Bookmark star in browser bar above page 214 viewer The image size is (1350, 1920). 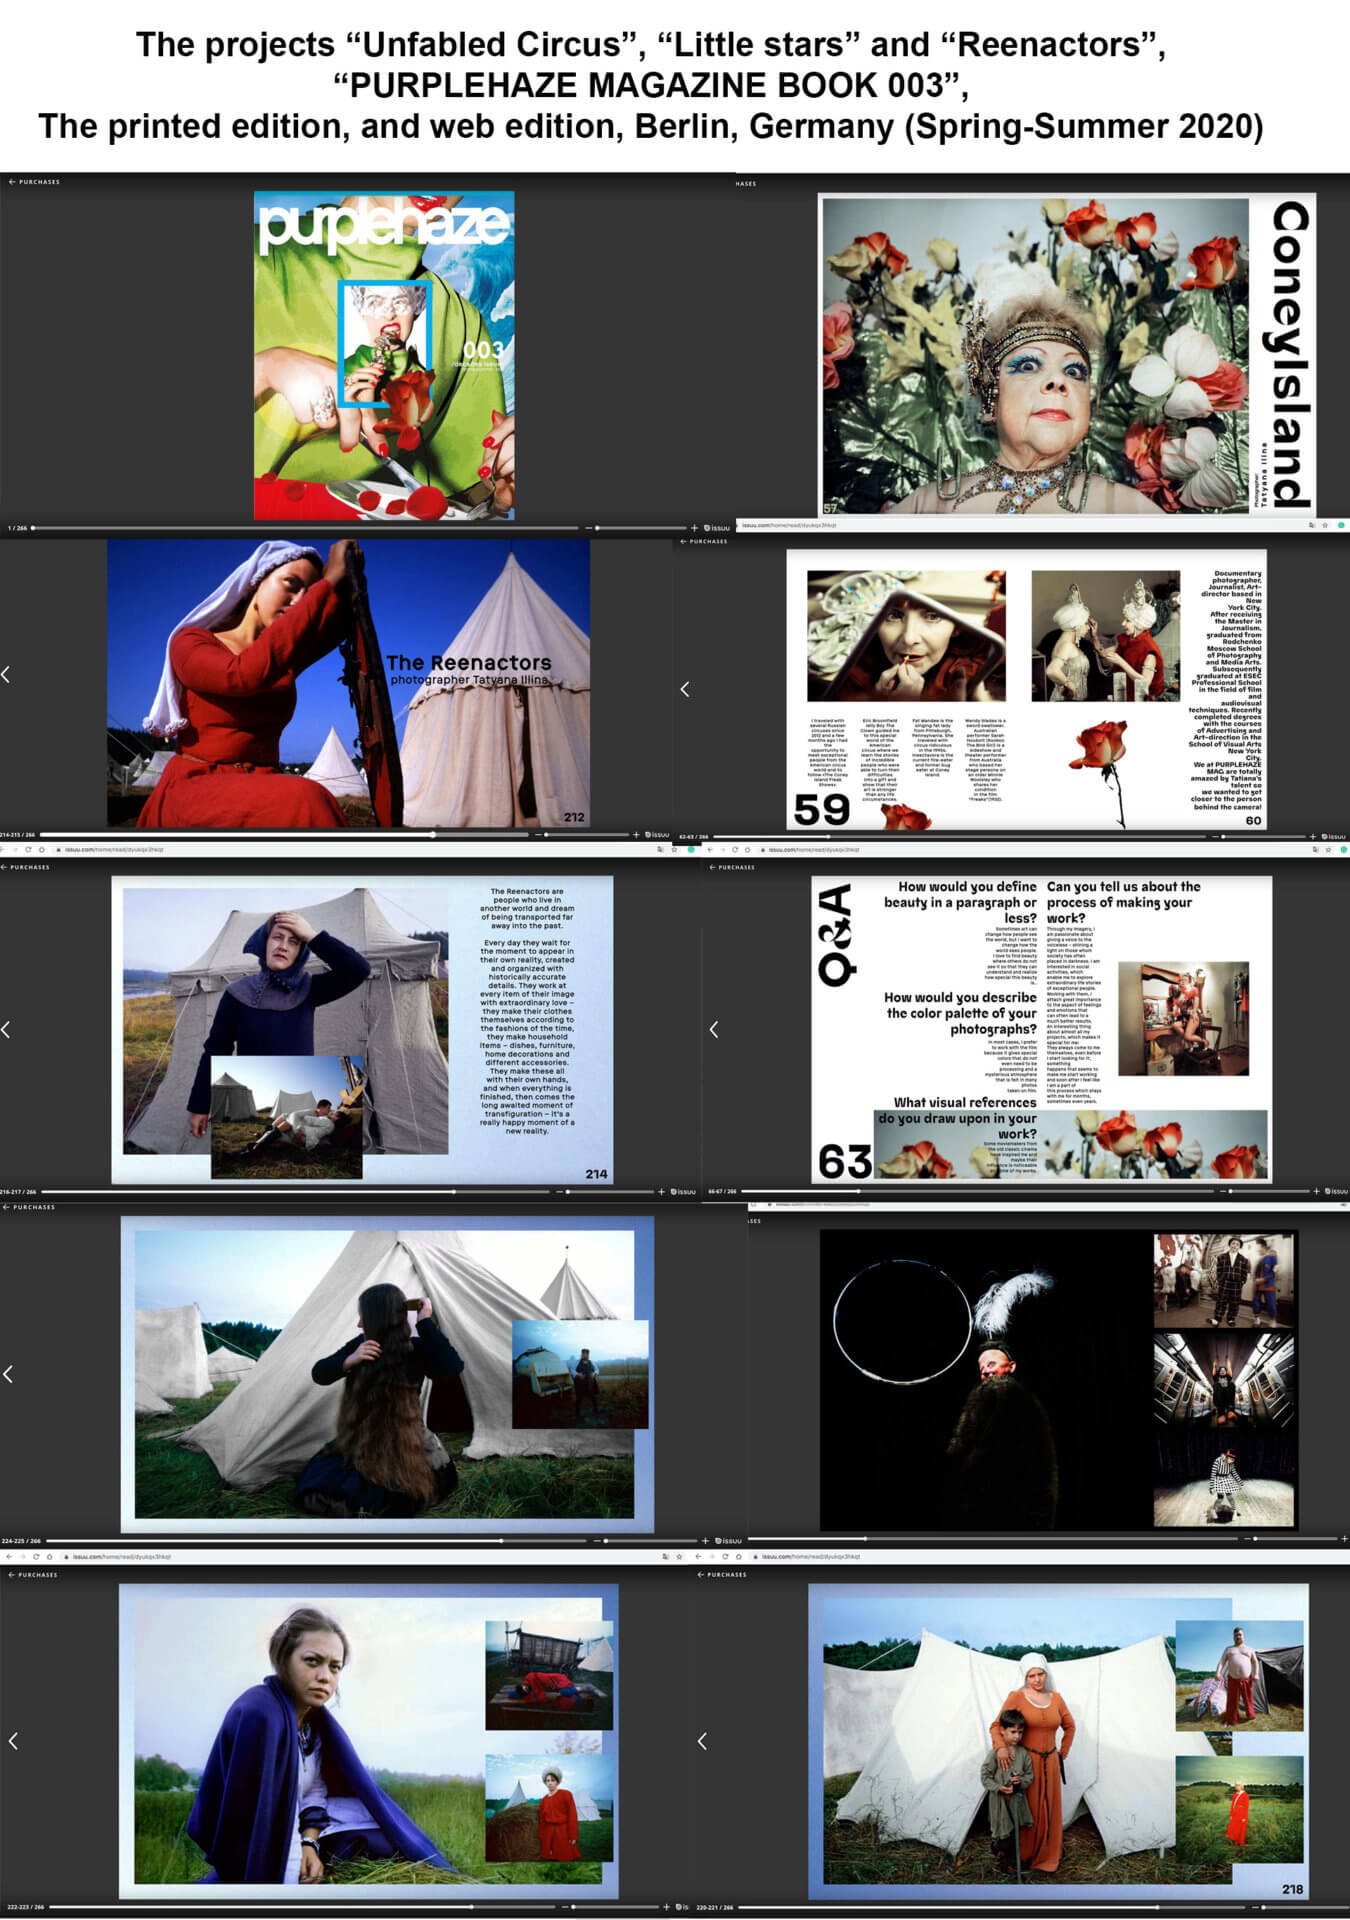click(x=674, y=849)
